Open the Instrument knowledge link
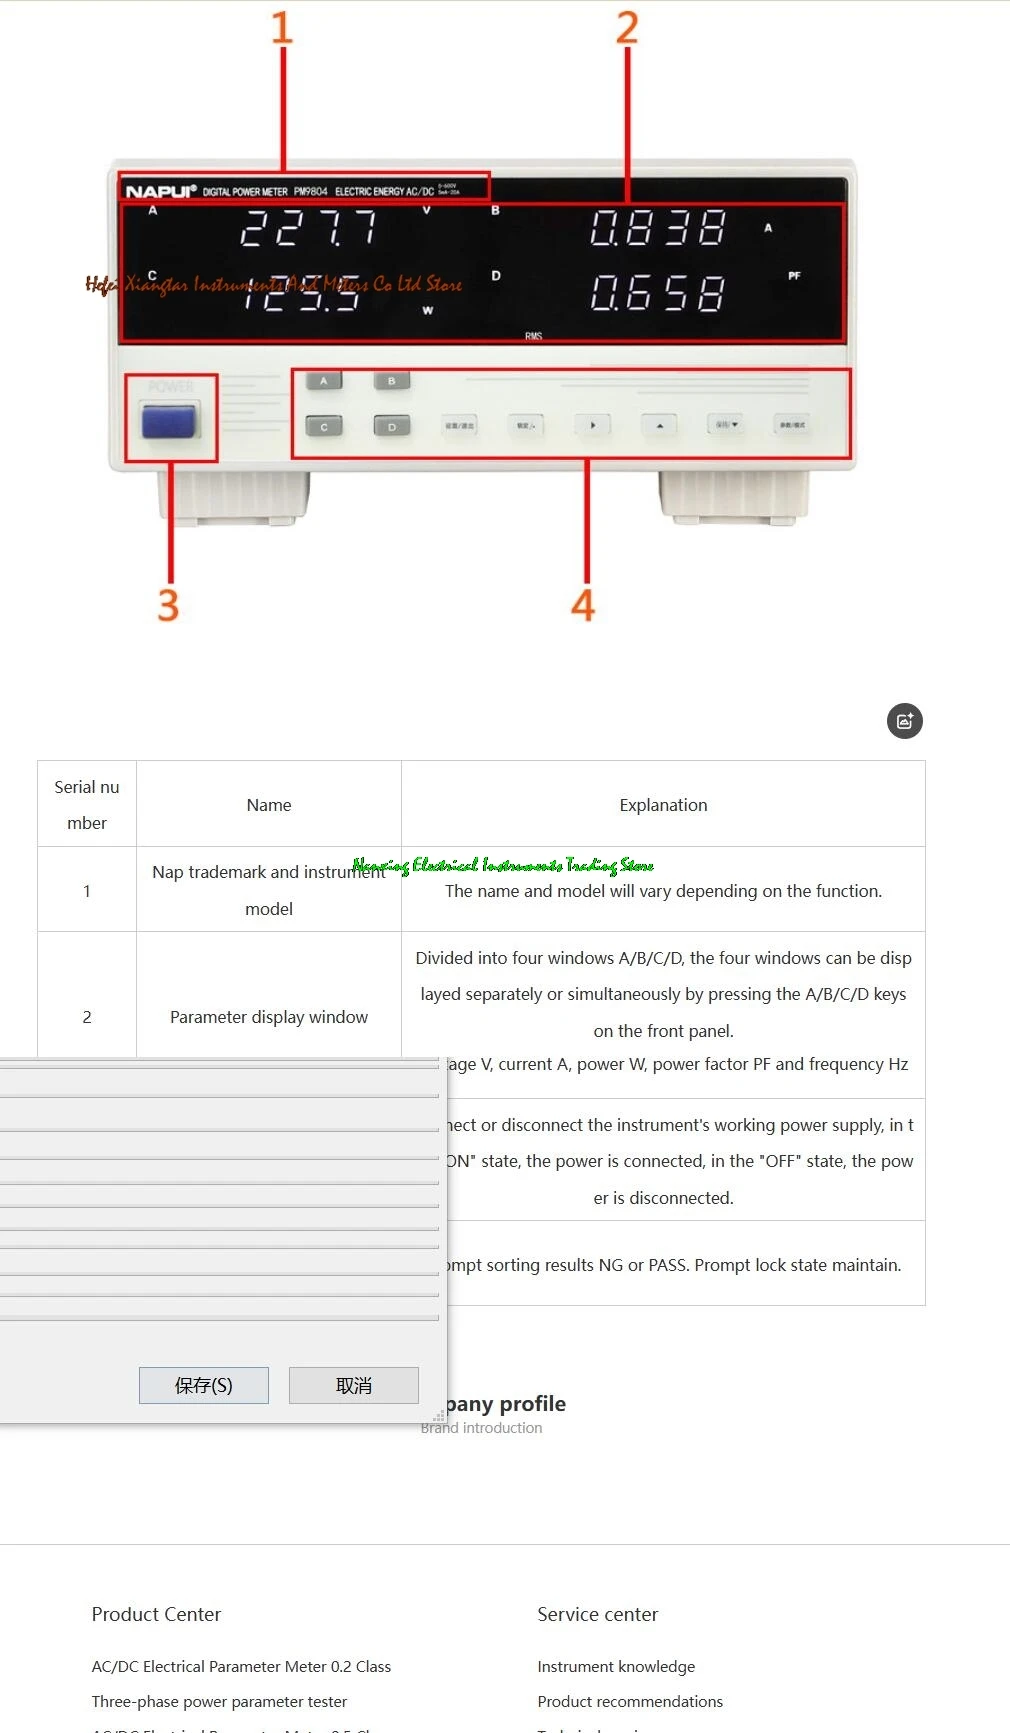 [x=616, y=1666]
